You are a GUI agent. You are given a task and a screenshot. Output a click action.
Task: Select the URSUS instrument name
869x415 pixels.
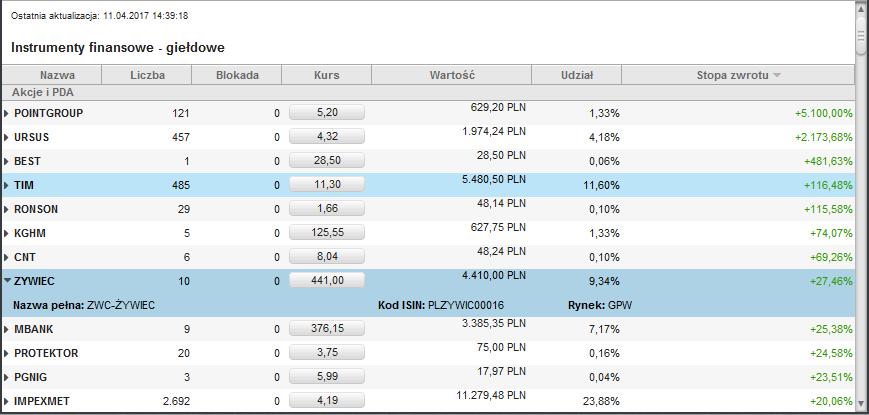pyautogui.click(x=32, y=137)
